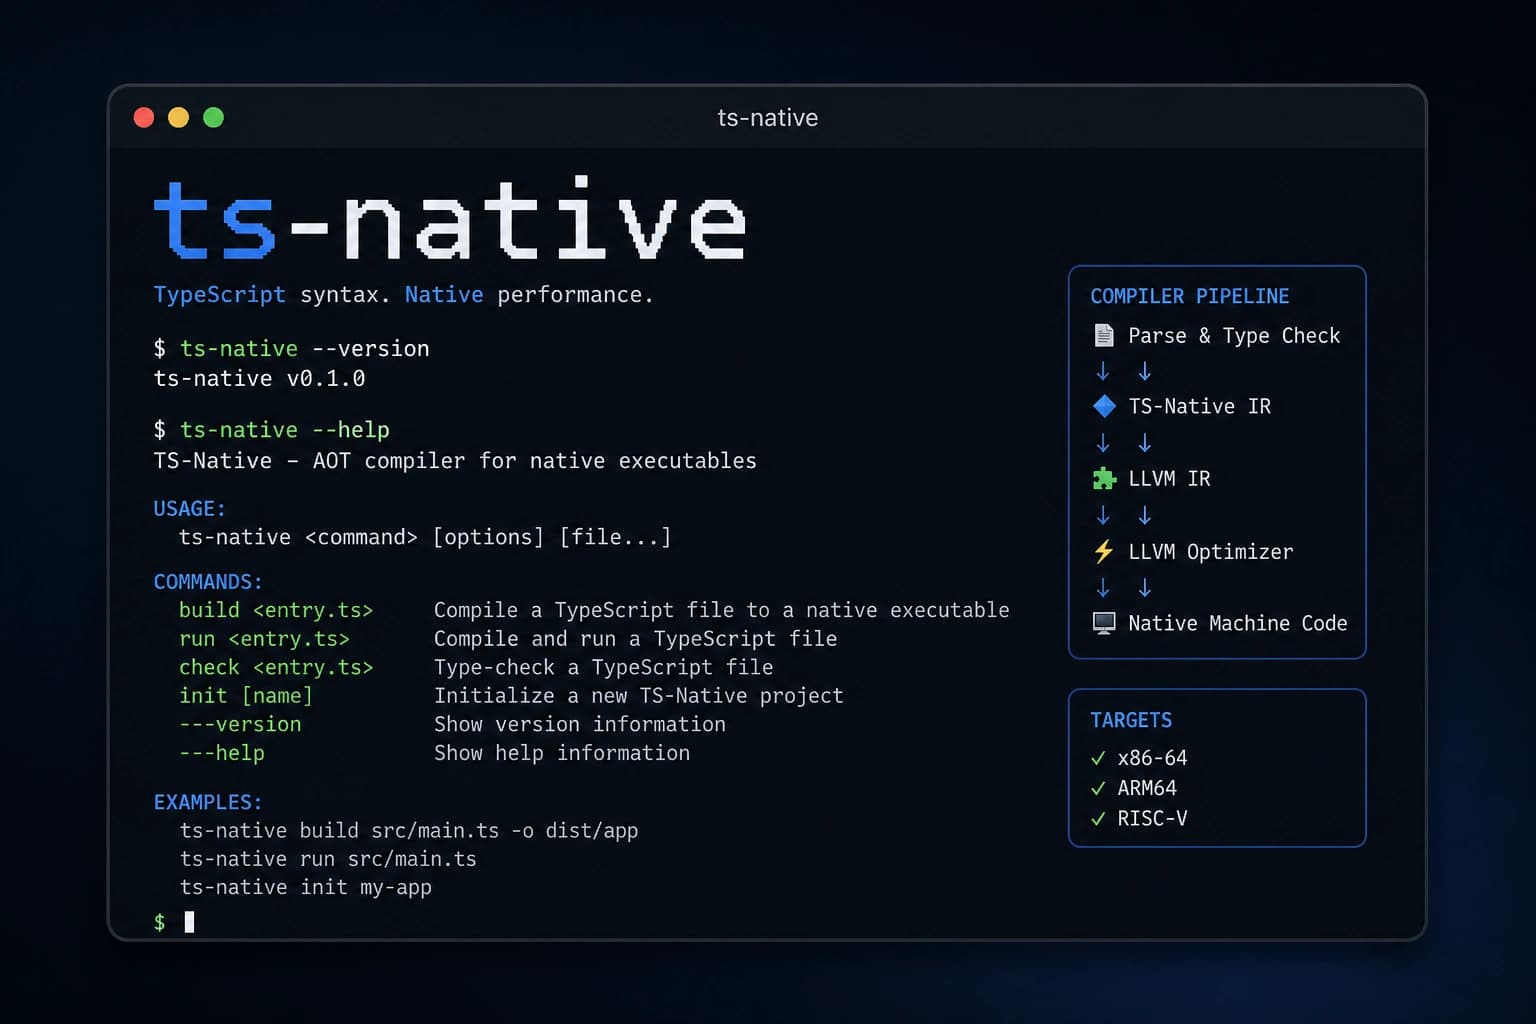Click the USAGE: heading
The height and width of the screenshot is (1024, 1536).
tap(190, 509)
